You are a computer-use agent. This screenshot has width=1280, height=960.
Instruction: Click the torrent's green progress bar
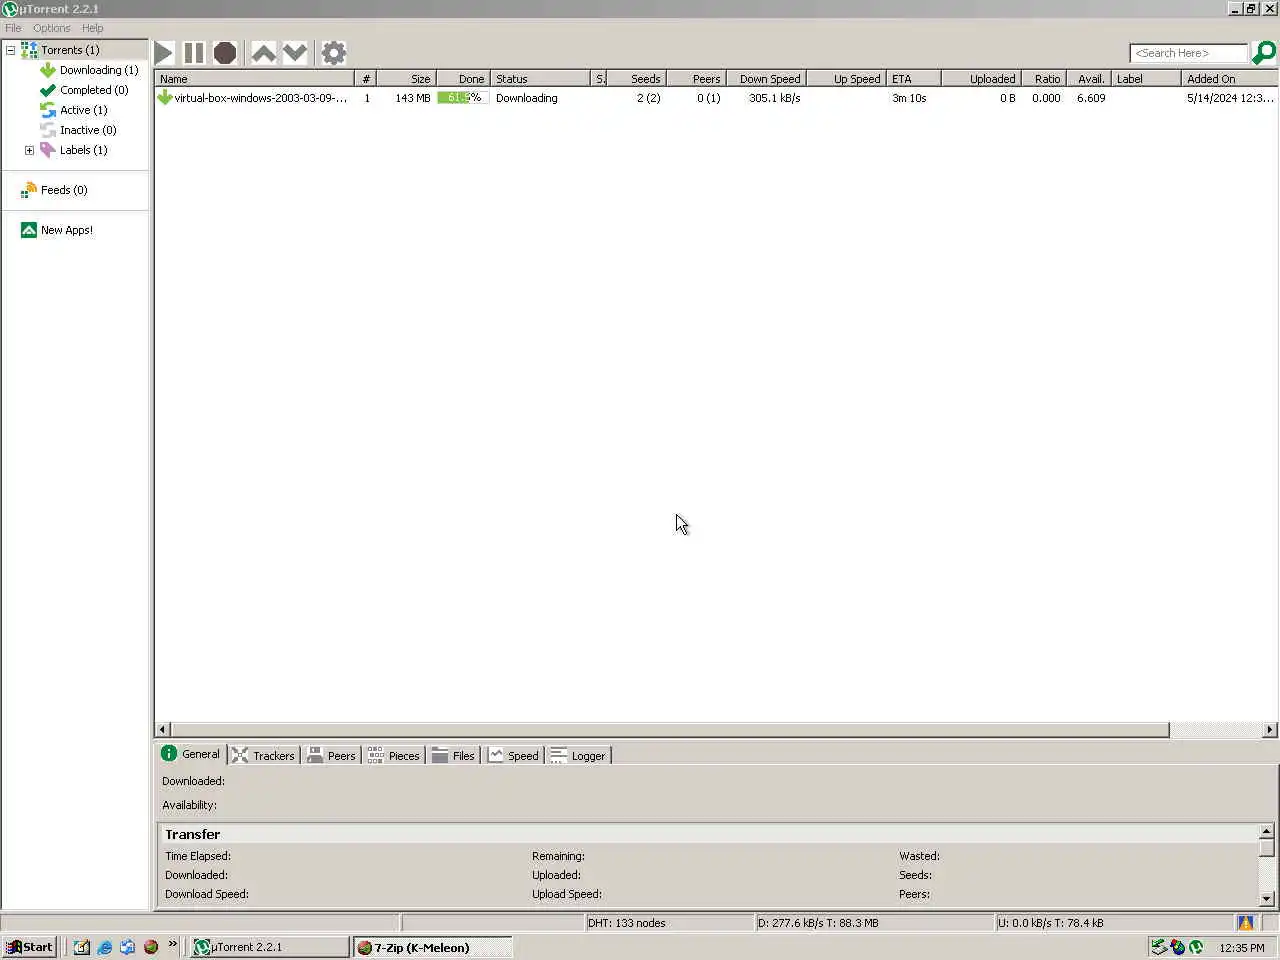[x=463, y=98]
